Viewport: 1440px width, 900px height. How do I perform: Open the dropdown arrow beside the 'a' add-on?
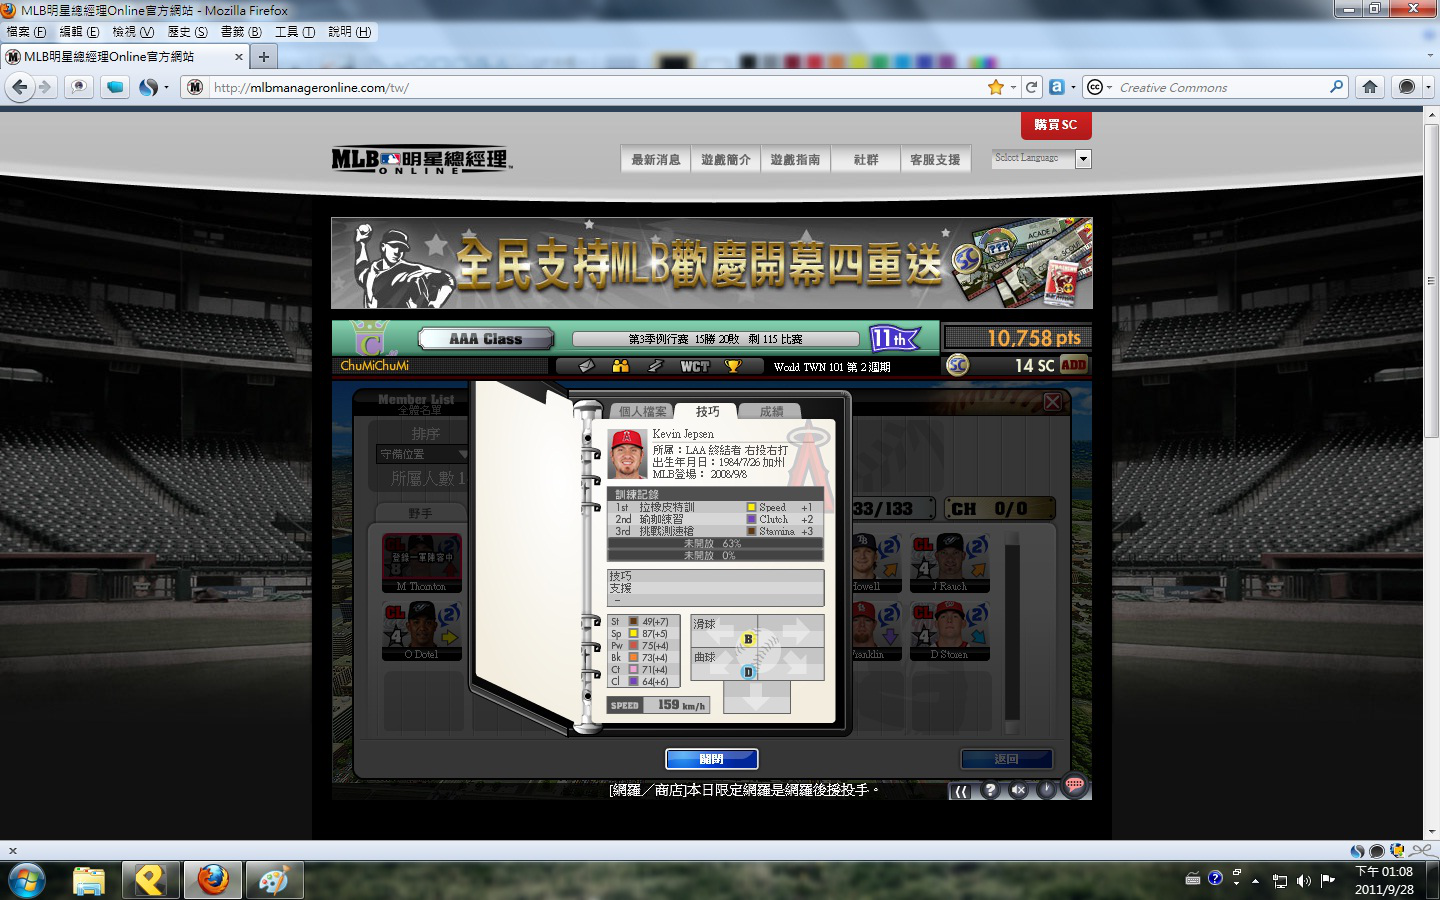[x=1073, y=87]
